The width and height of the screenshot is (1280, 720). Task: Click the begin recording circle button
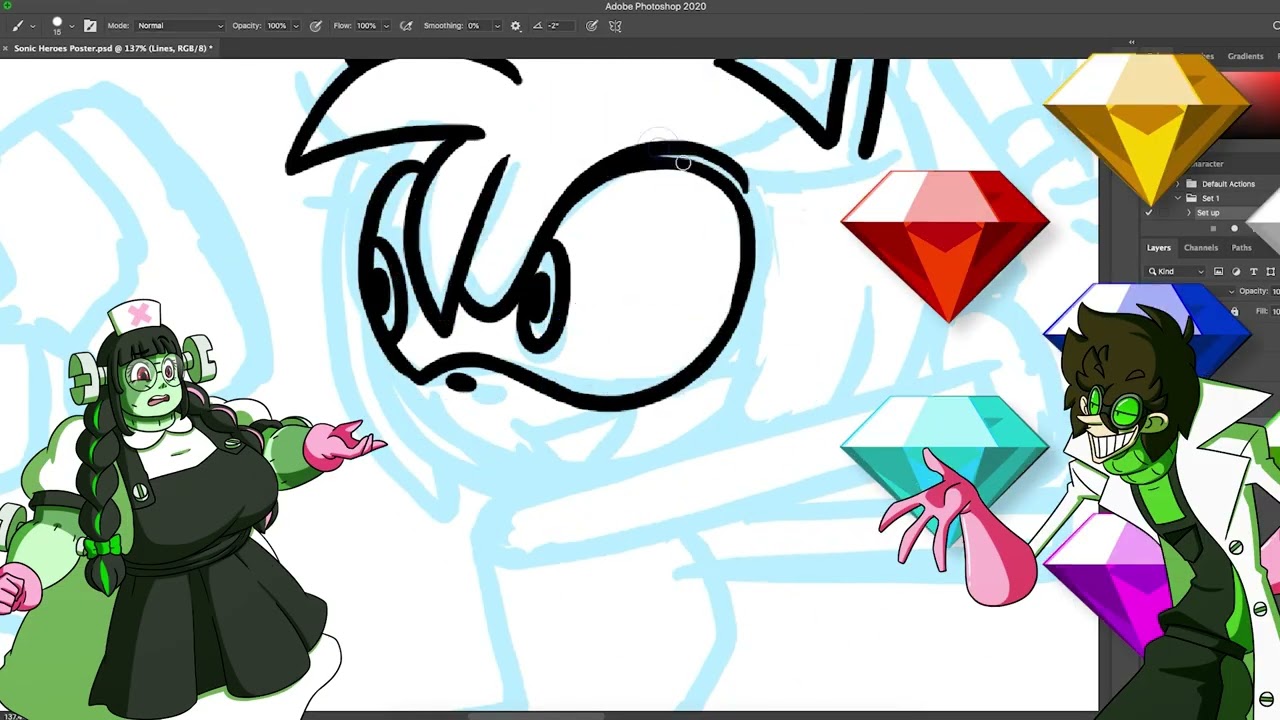1234,229
